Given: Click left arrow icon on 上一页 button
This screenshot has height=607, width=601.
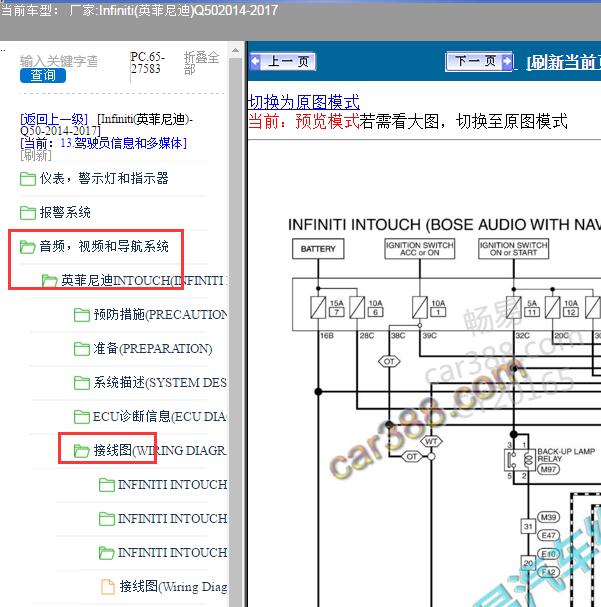Looking at the screenshot, I should click(255, 61).
